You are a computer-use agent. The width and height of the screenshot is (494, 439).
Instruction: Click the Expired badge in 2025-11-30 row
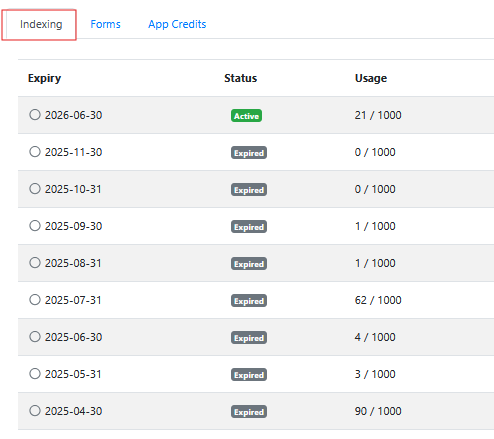pyautogui.click(x=249, y=153)
